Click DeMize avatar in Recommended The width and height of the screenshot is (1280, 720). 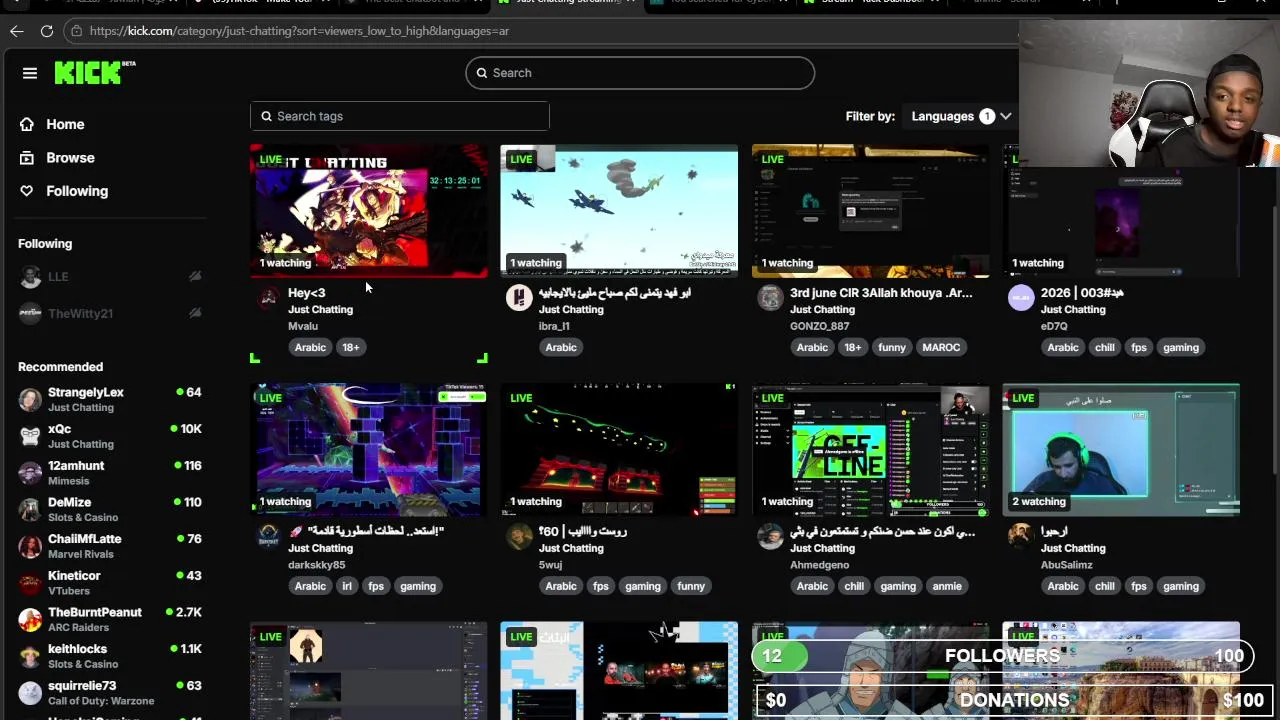point(30,510)
